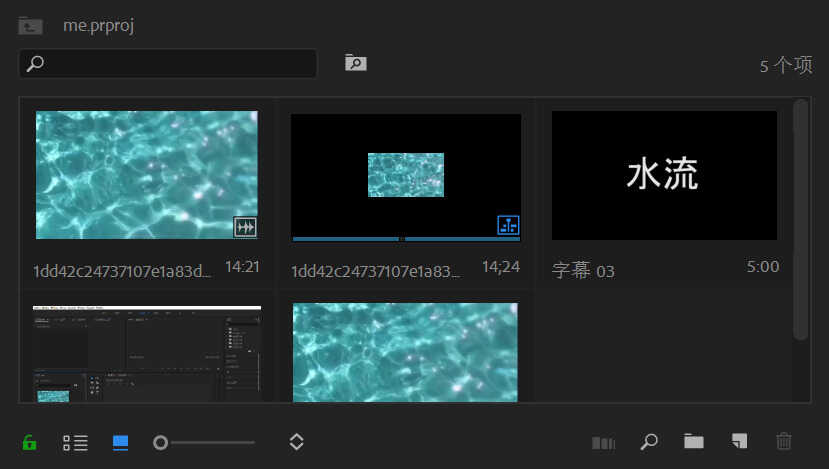
Task: Click the 5:00 duration of 字幕 03
Action: pos(762,266)
